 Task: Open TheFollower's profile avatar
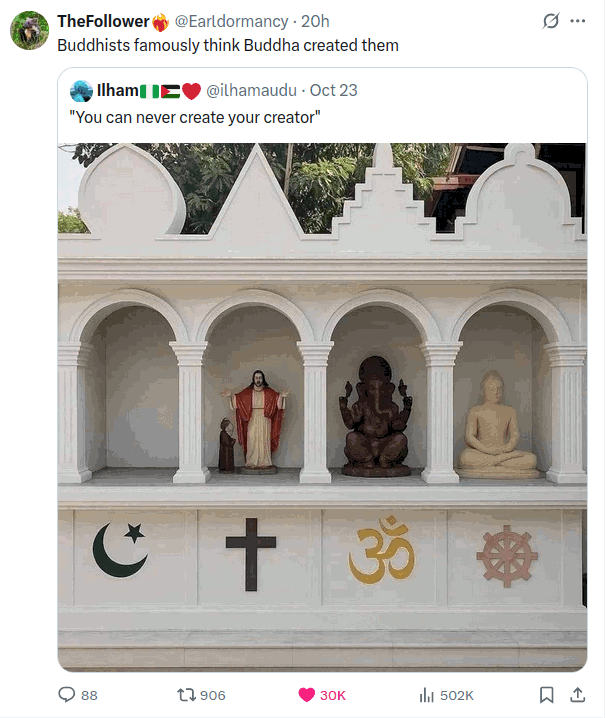pyautogui.click(x=29, y=31)
